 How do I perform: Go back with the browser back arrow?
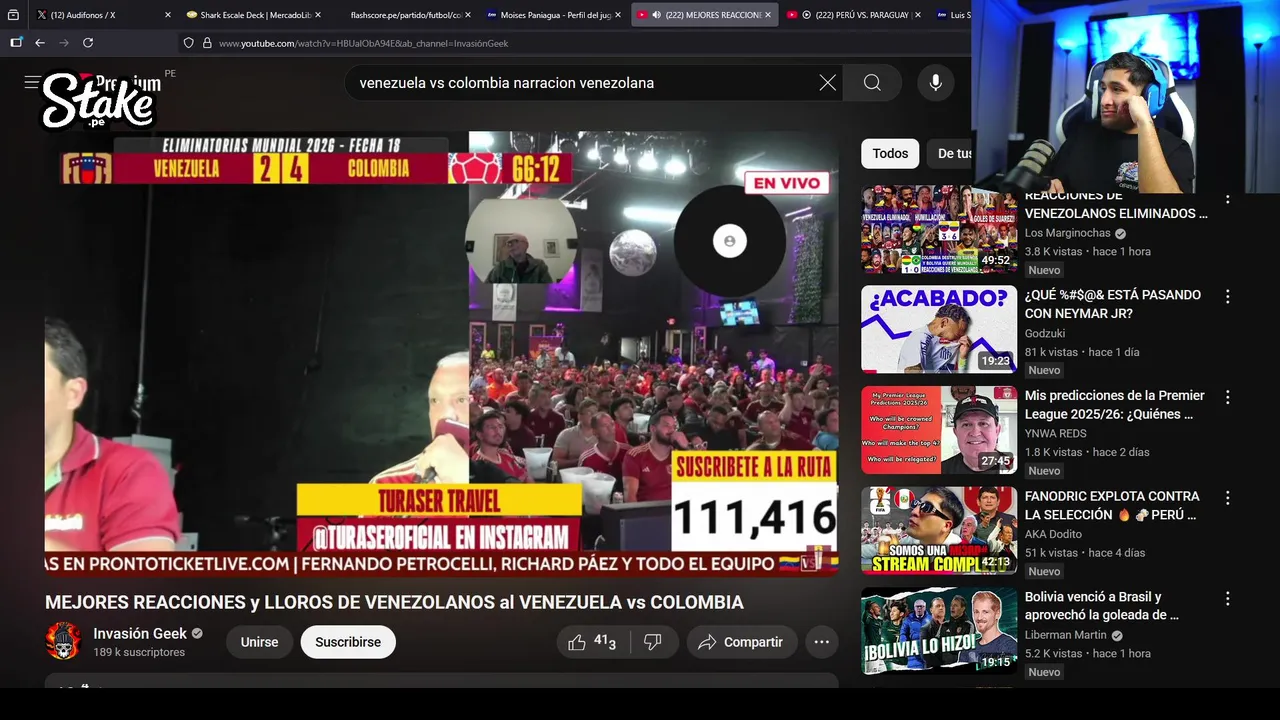click(x=40, y=43)
